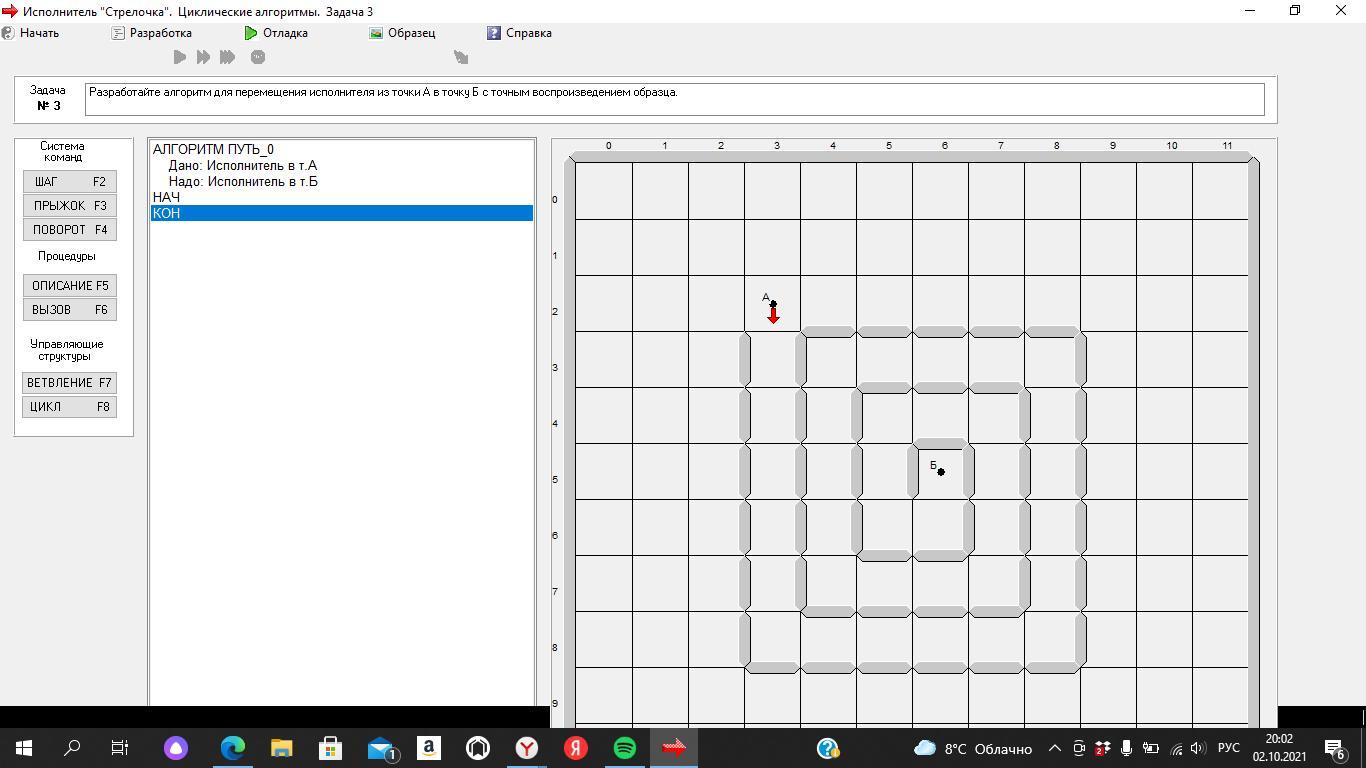The height and width of the screenshot is (768, 1366).
Task: Click the round stop icon in toolbar
Action: (x=258, y=57)
